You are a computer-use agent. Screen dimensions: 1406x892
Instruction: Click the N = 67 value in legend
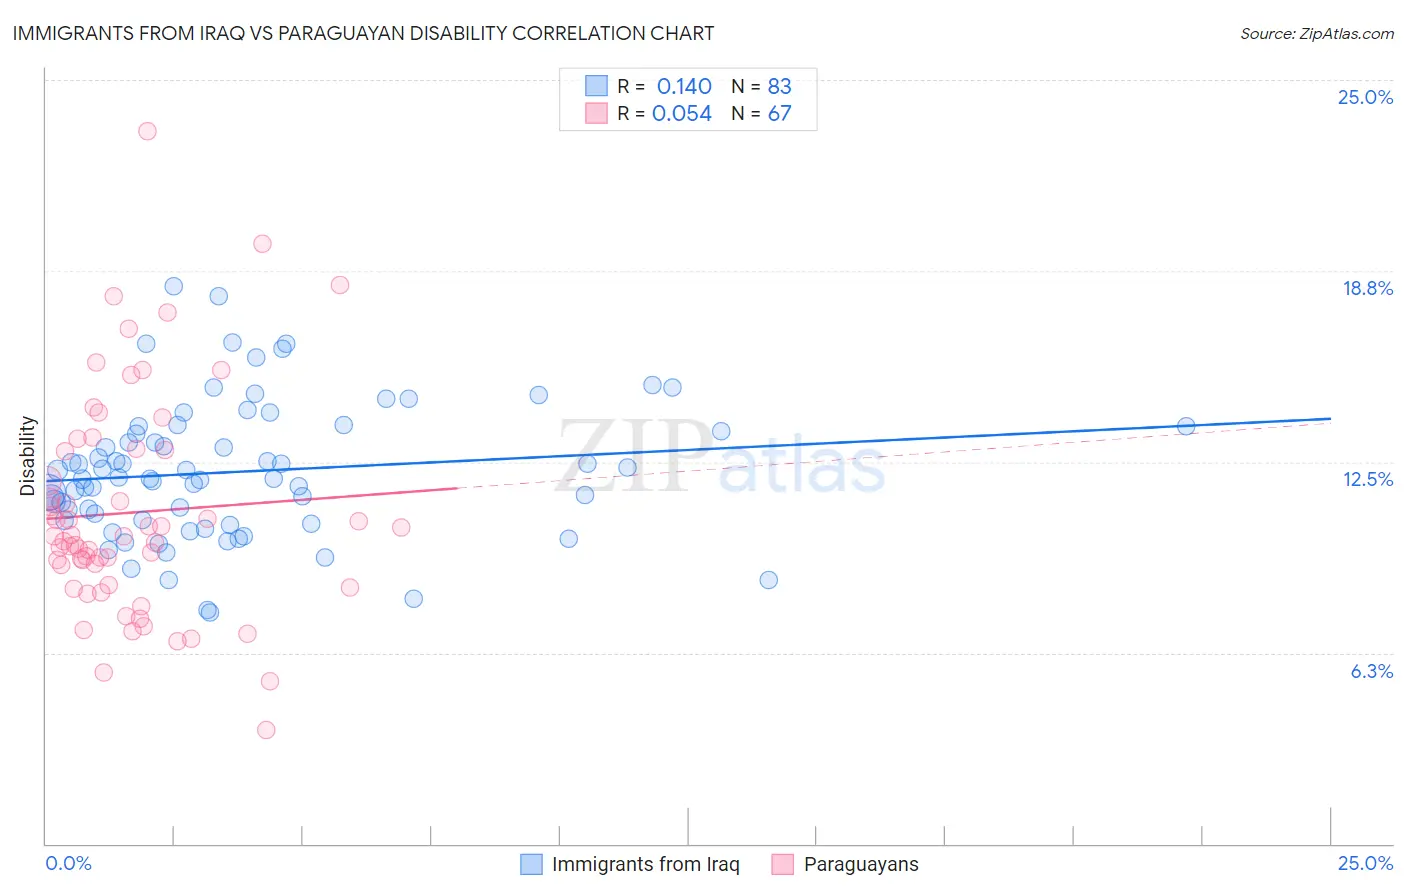pos(761,113)
